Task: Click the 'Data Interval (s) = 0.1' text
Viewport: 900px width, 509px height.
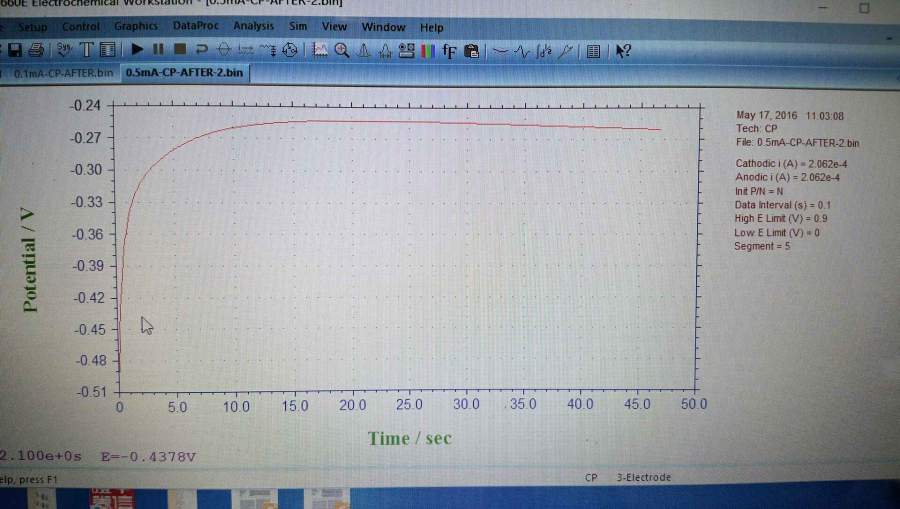Action: click(782, 205)
